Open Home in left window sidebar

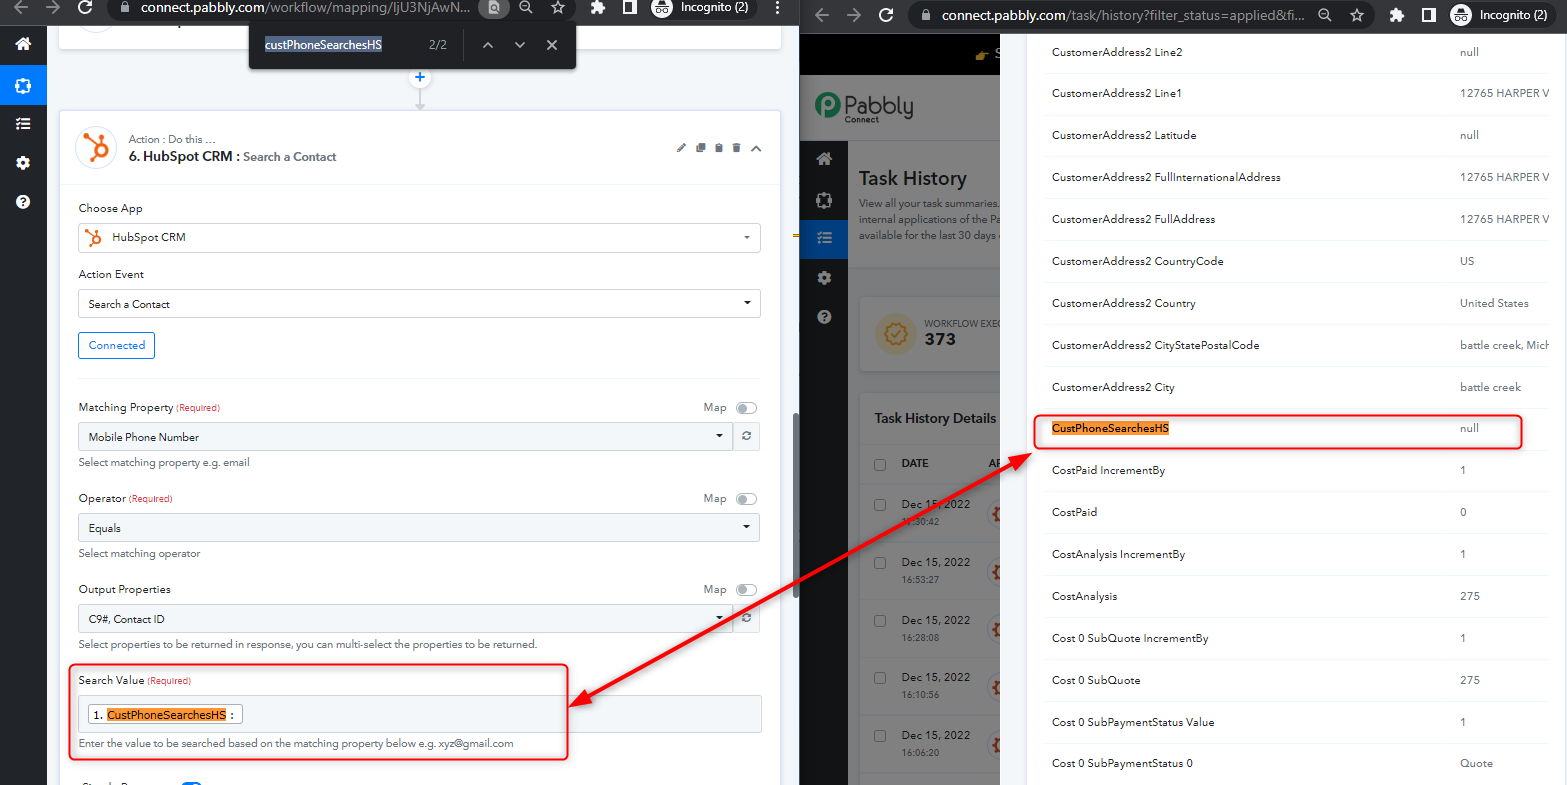pyautogui.click(x=23, y=44)
